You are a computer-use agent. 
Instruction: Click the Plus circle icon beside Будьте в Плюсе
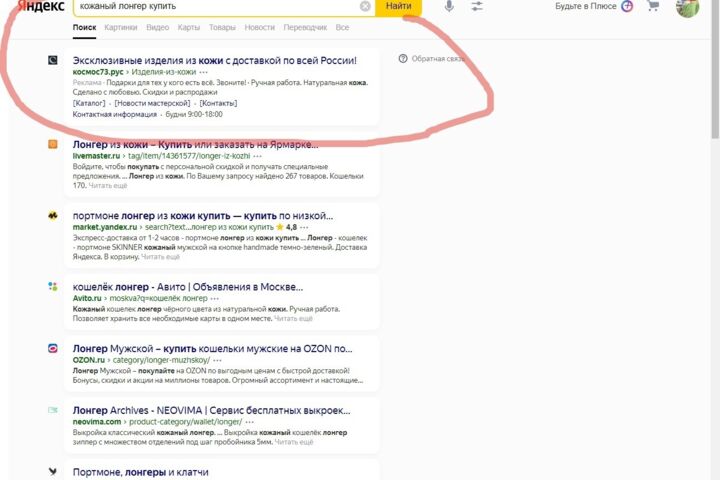[x=627, y=6]
